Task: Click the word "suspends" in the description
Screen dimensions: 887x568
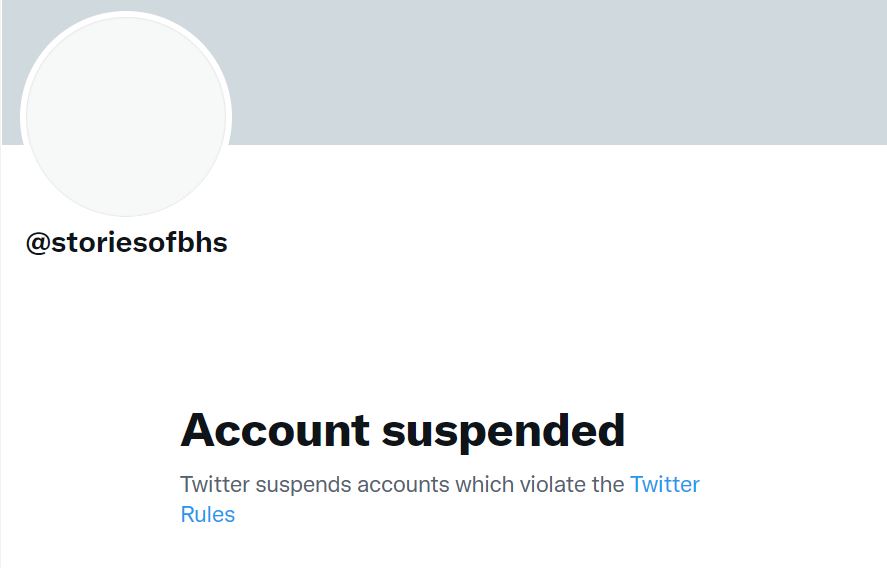Action: [304, 486]
